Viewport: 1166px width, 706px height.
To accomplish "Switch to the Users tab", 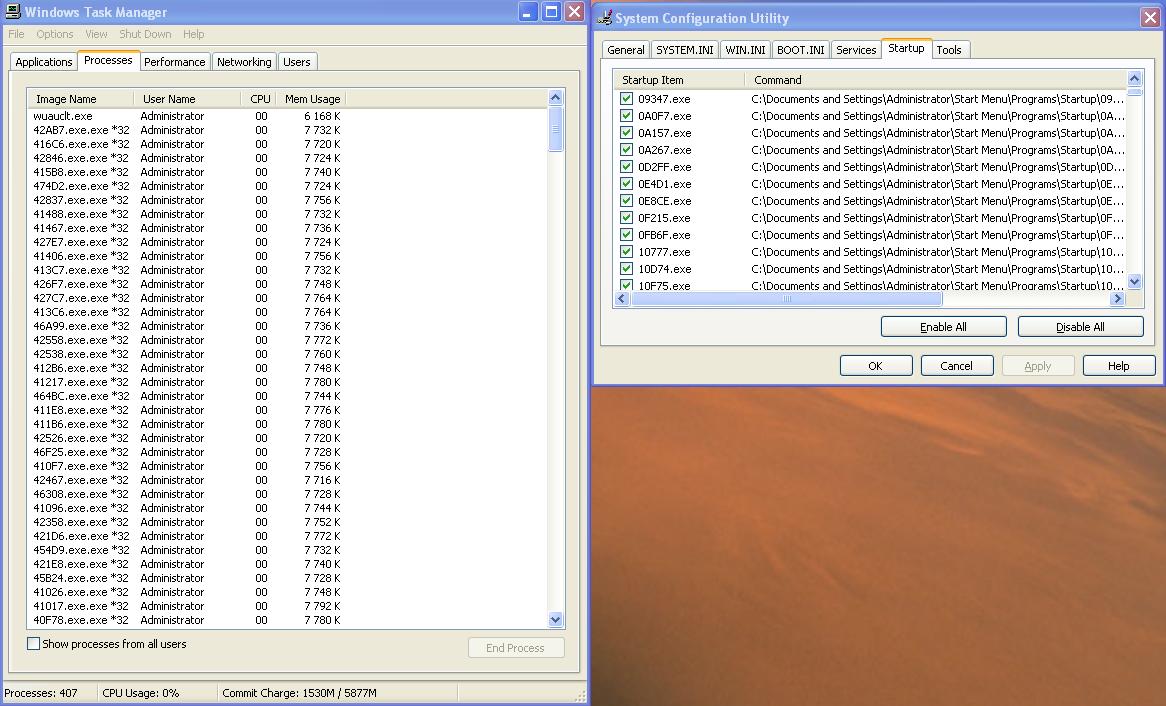I will click(x=297, y=62).
